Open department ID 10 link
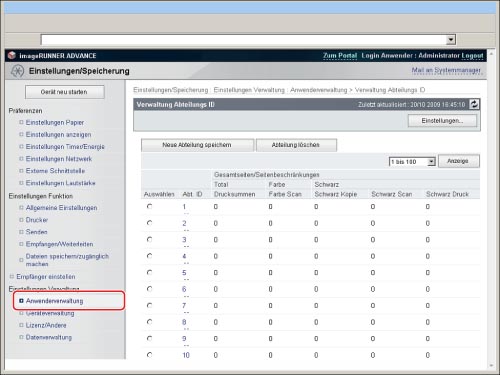 [186, 355]
